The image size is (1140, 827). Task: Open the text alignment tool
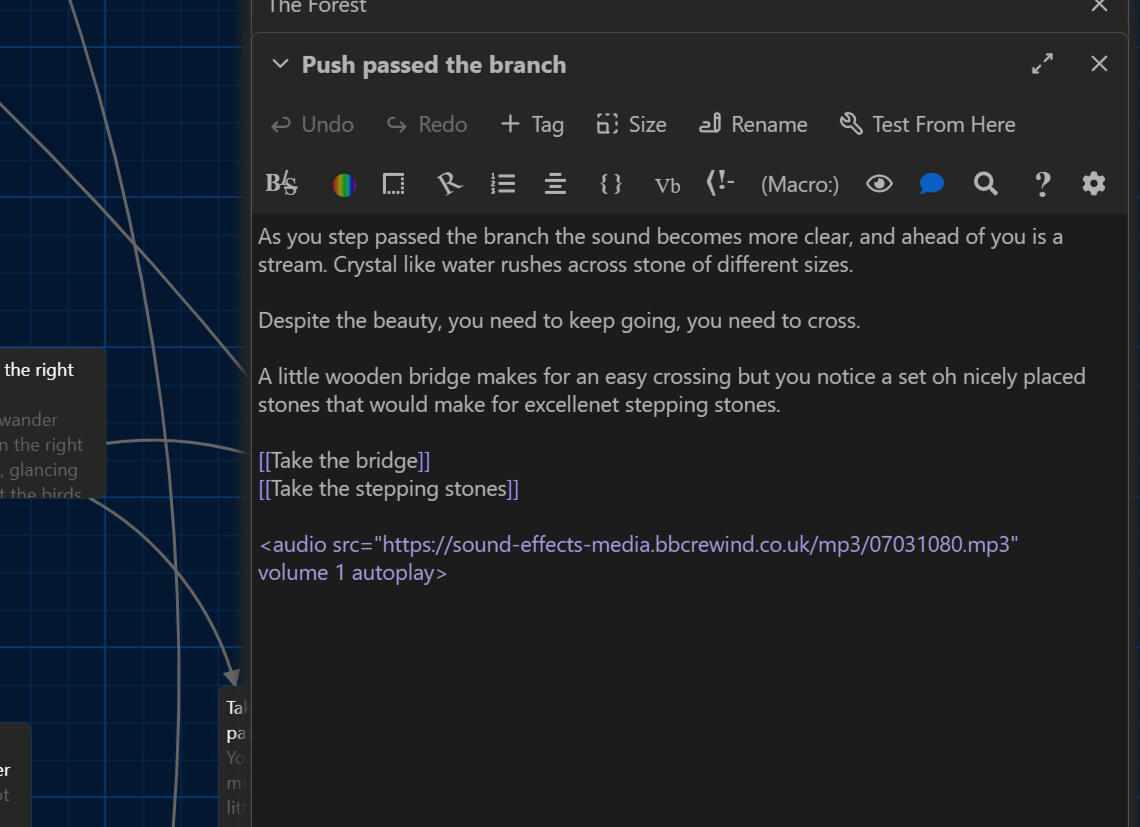(555, 184)
